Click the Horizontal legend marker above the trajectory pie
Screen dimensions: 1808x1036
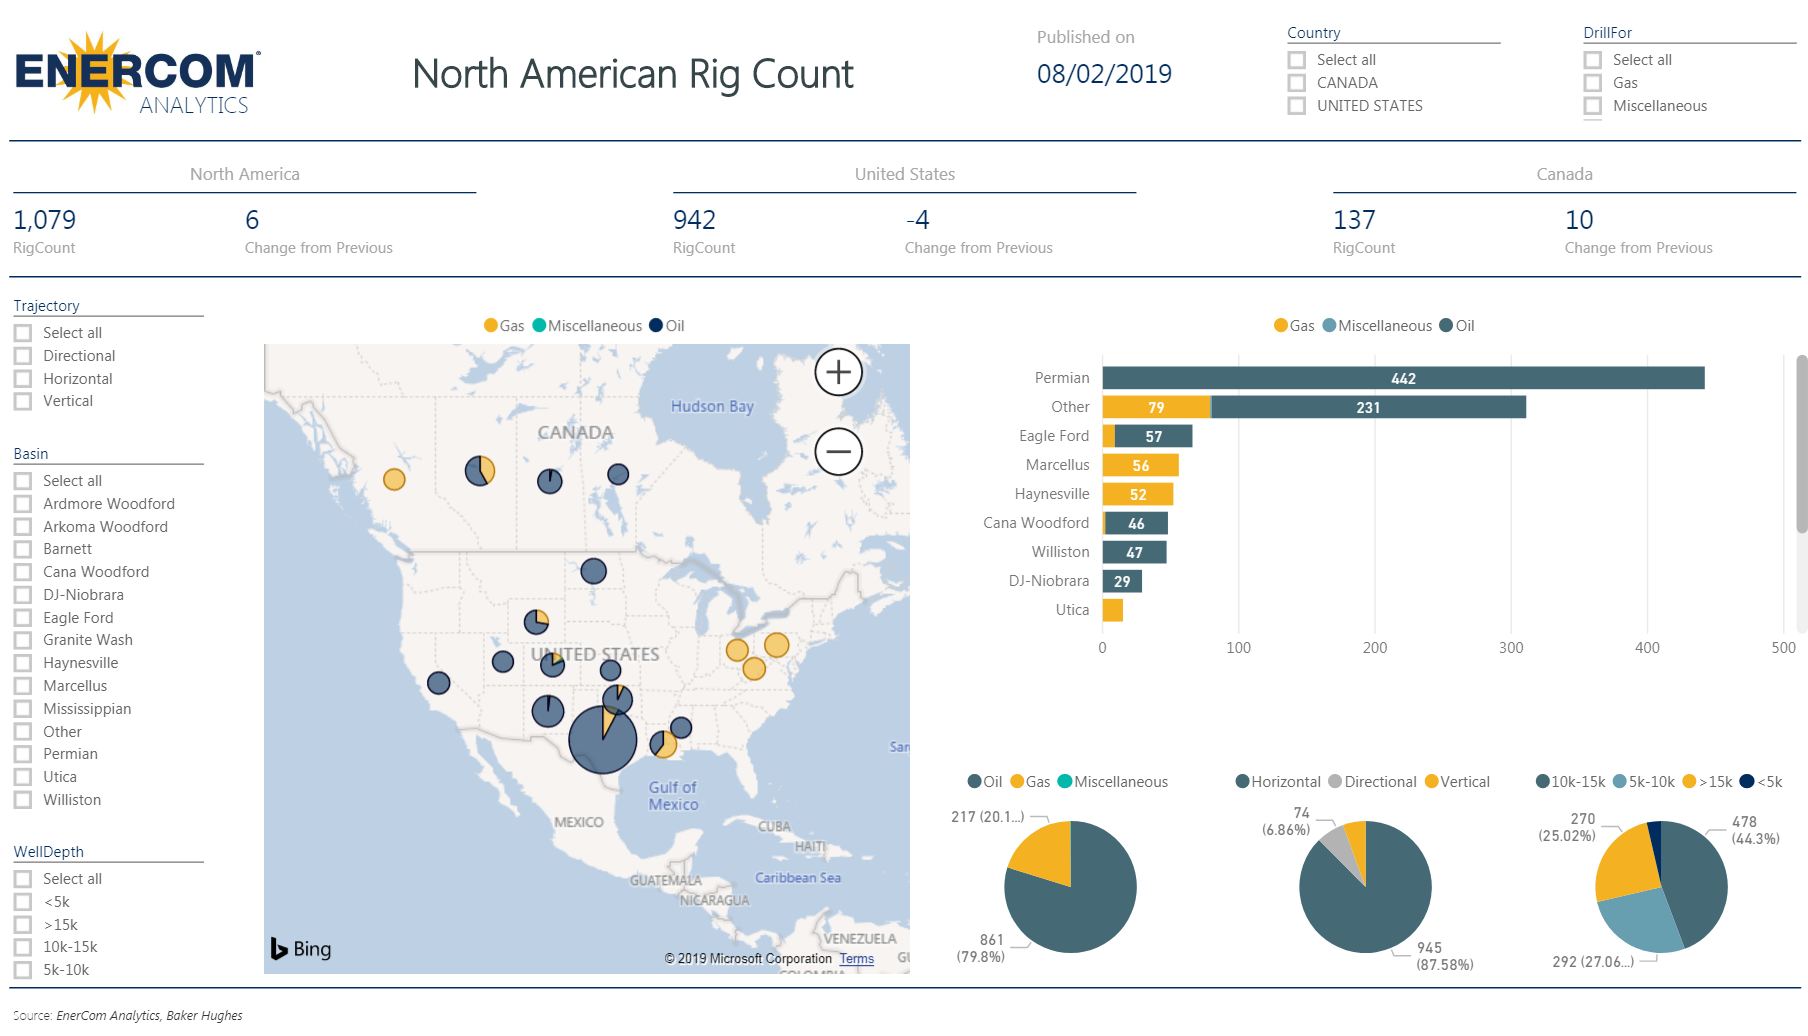[x=1240, y=781]
